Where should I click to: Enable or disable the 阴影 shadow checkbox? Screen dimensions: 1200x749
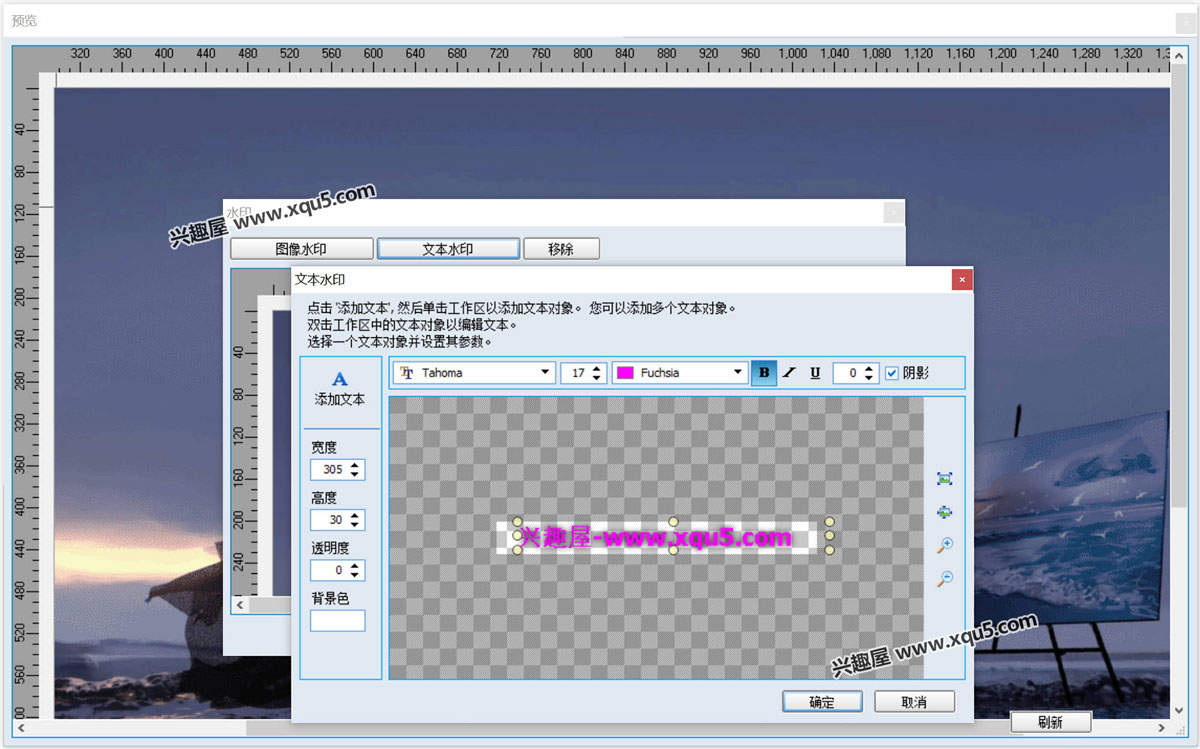[x=892, y=373]
